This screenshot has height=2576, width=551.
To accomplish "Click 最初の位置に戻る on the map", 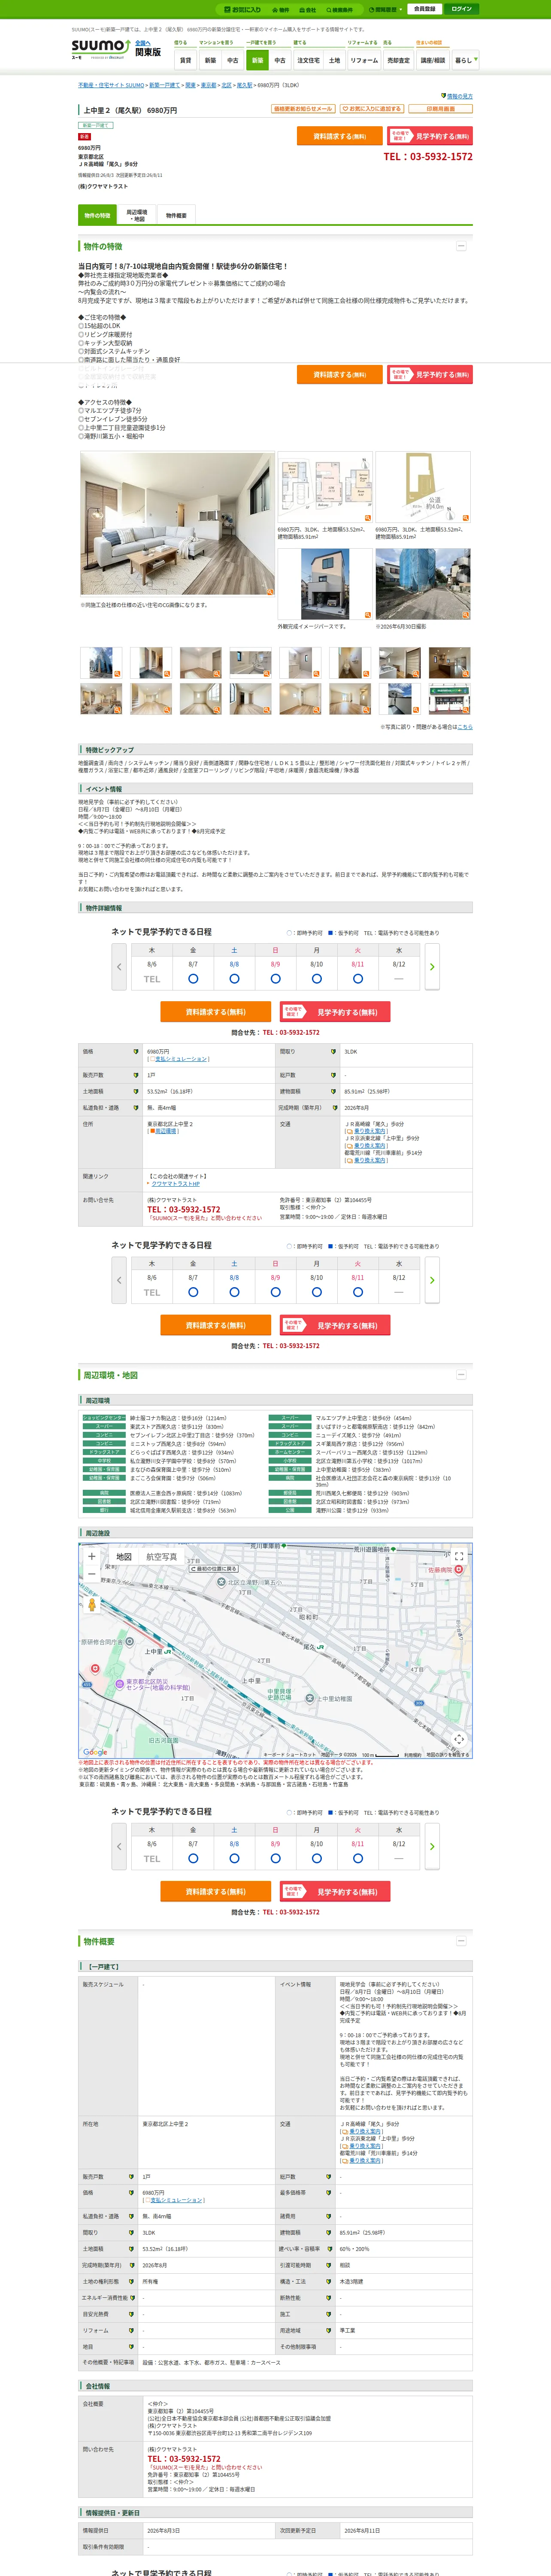I will click(x=214, y=1569).
